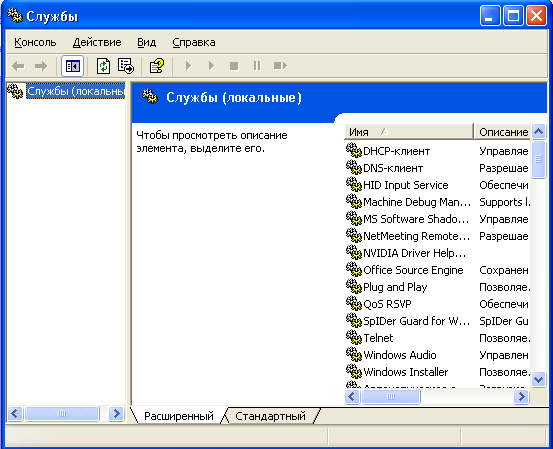Open the Вид menu
This screenshot has width=553, height=449.
[x=146, y=42]
